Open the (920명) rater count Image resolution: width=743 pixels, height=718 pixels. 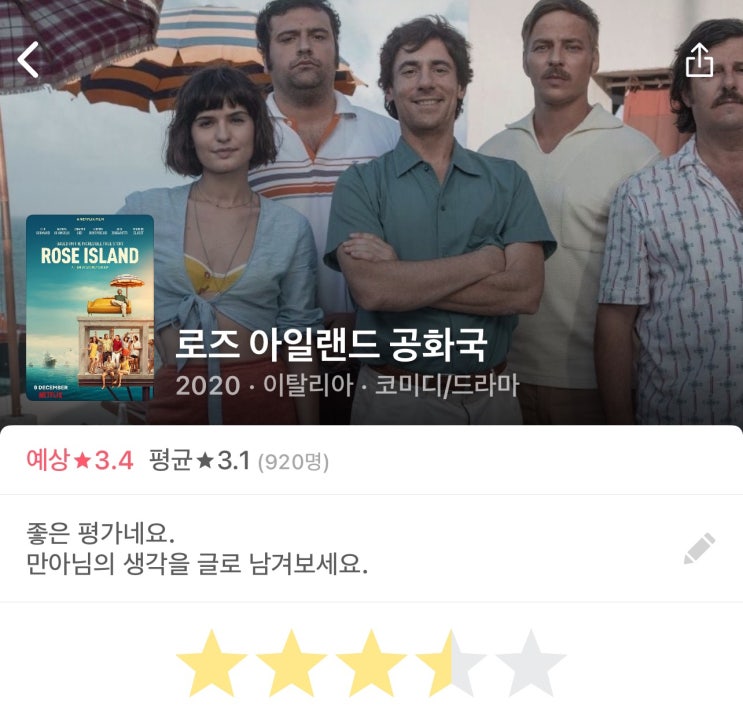pyautogui.click(x=293, y=462)
